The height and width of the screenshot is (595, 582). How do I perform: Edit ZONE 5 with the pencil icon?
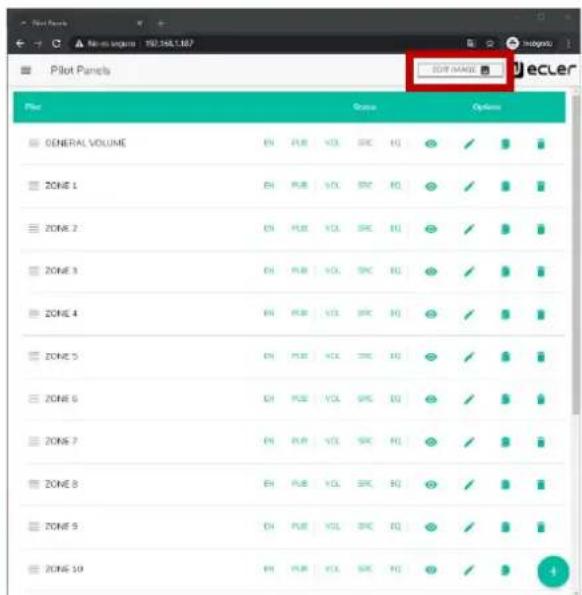pos(469,357)
